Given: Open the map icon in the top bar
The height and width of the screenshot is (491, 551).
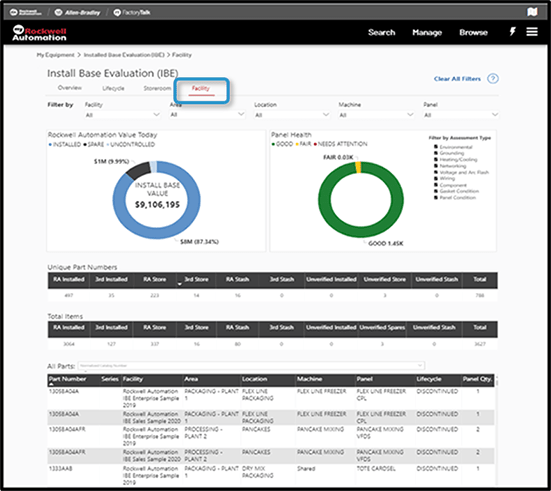Looking at the screenshot, I should [x=532, y=12].
